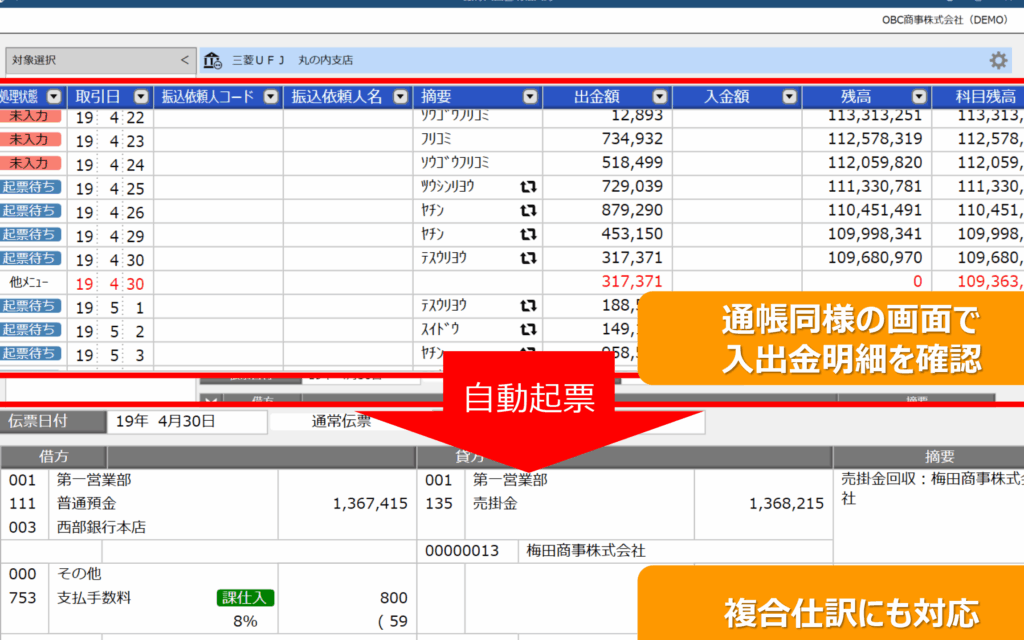Click the 伝票日付 field showing 19年 4月30日
Viewport: 1024px width, 640px height.
[186, 421]
